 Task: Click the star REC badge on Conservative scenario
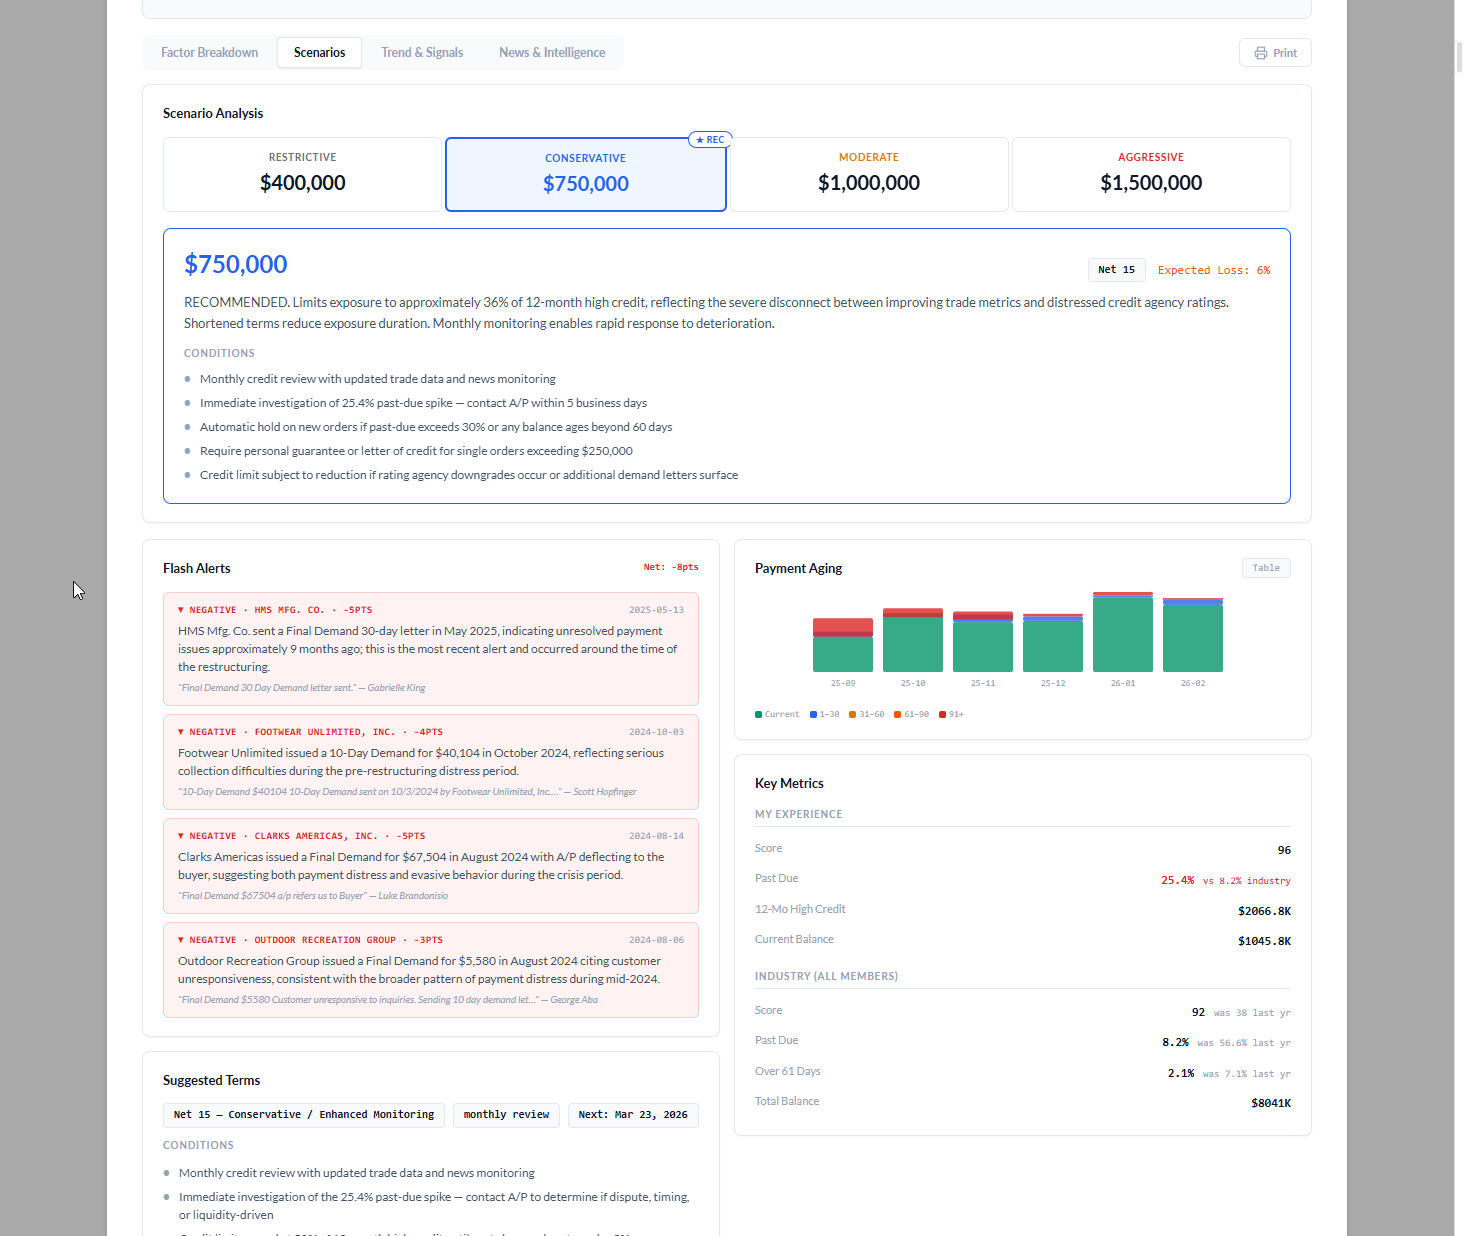710,139
